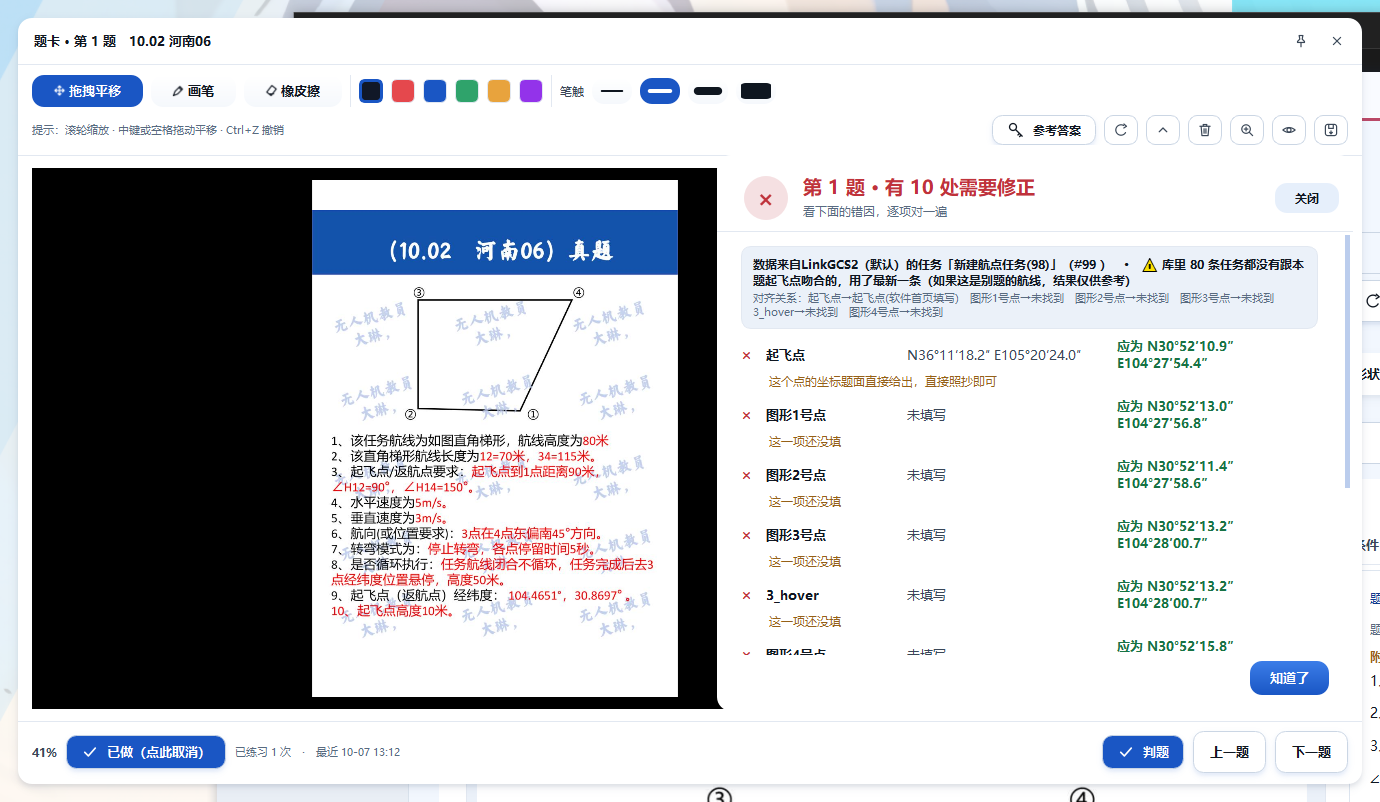Pick the purple color swatch
Image resolution: width=1380 pixels, height=802 pixels.
pyautogui.click(x=531, y=91)
